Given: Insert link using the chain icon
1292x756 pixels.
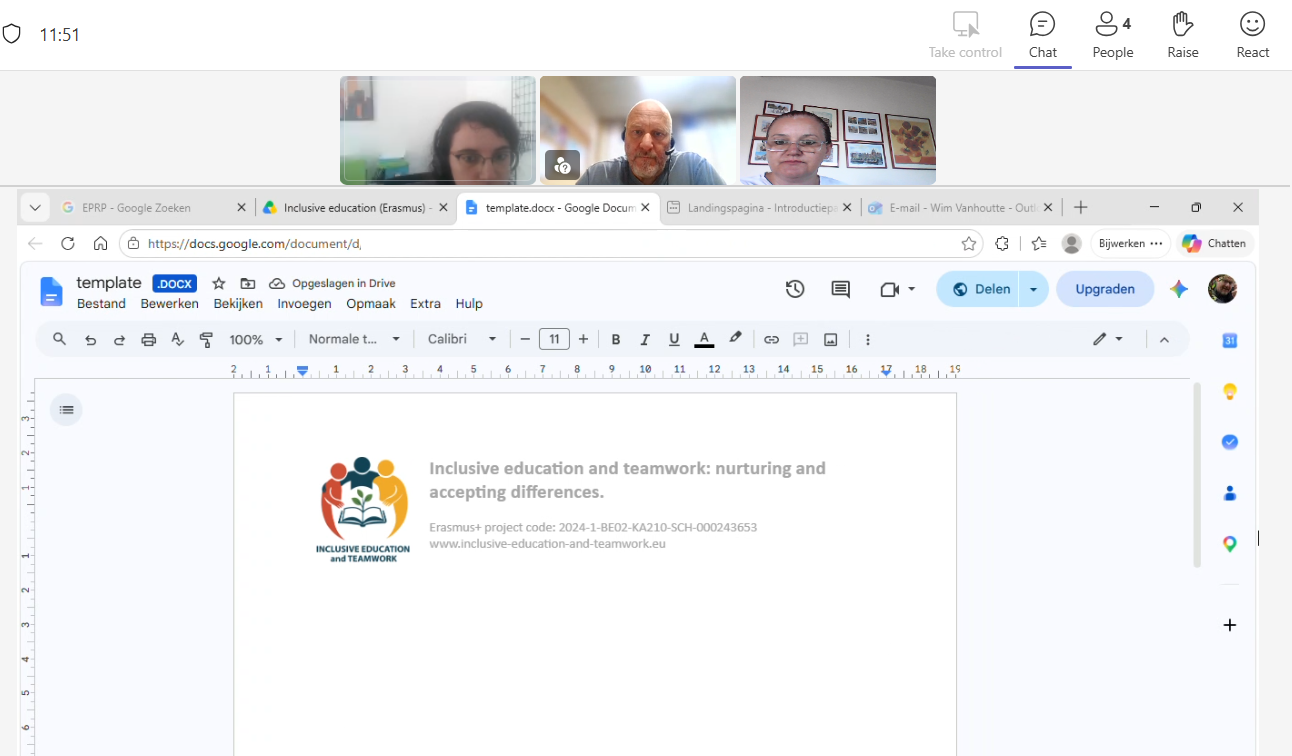Looking at the screenshot, I should (x=771, y=340).
